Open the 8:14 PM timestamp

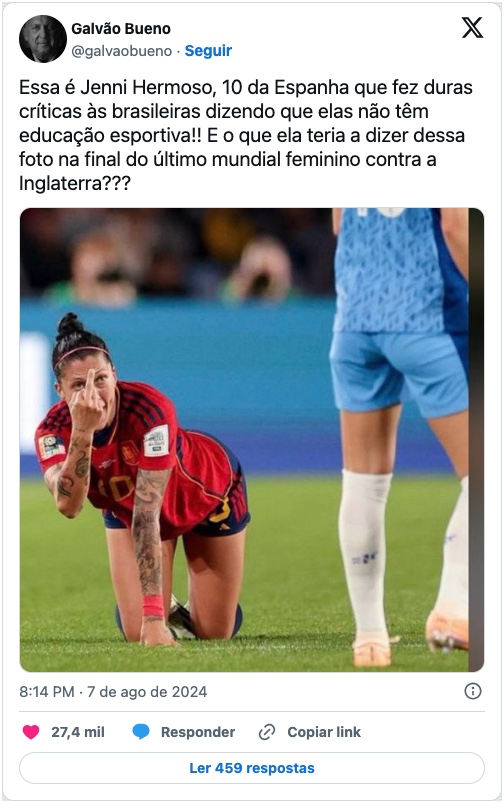[47, 692]
